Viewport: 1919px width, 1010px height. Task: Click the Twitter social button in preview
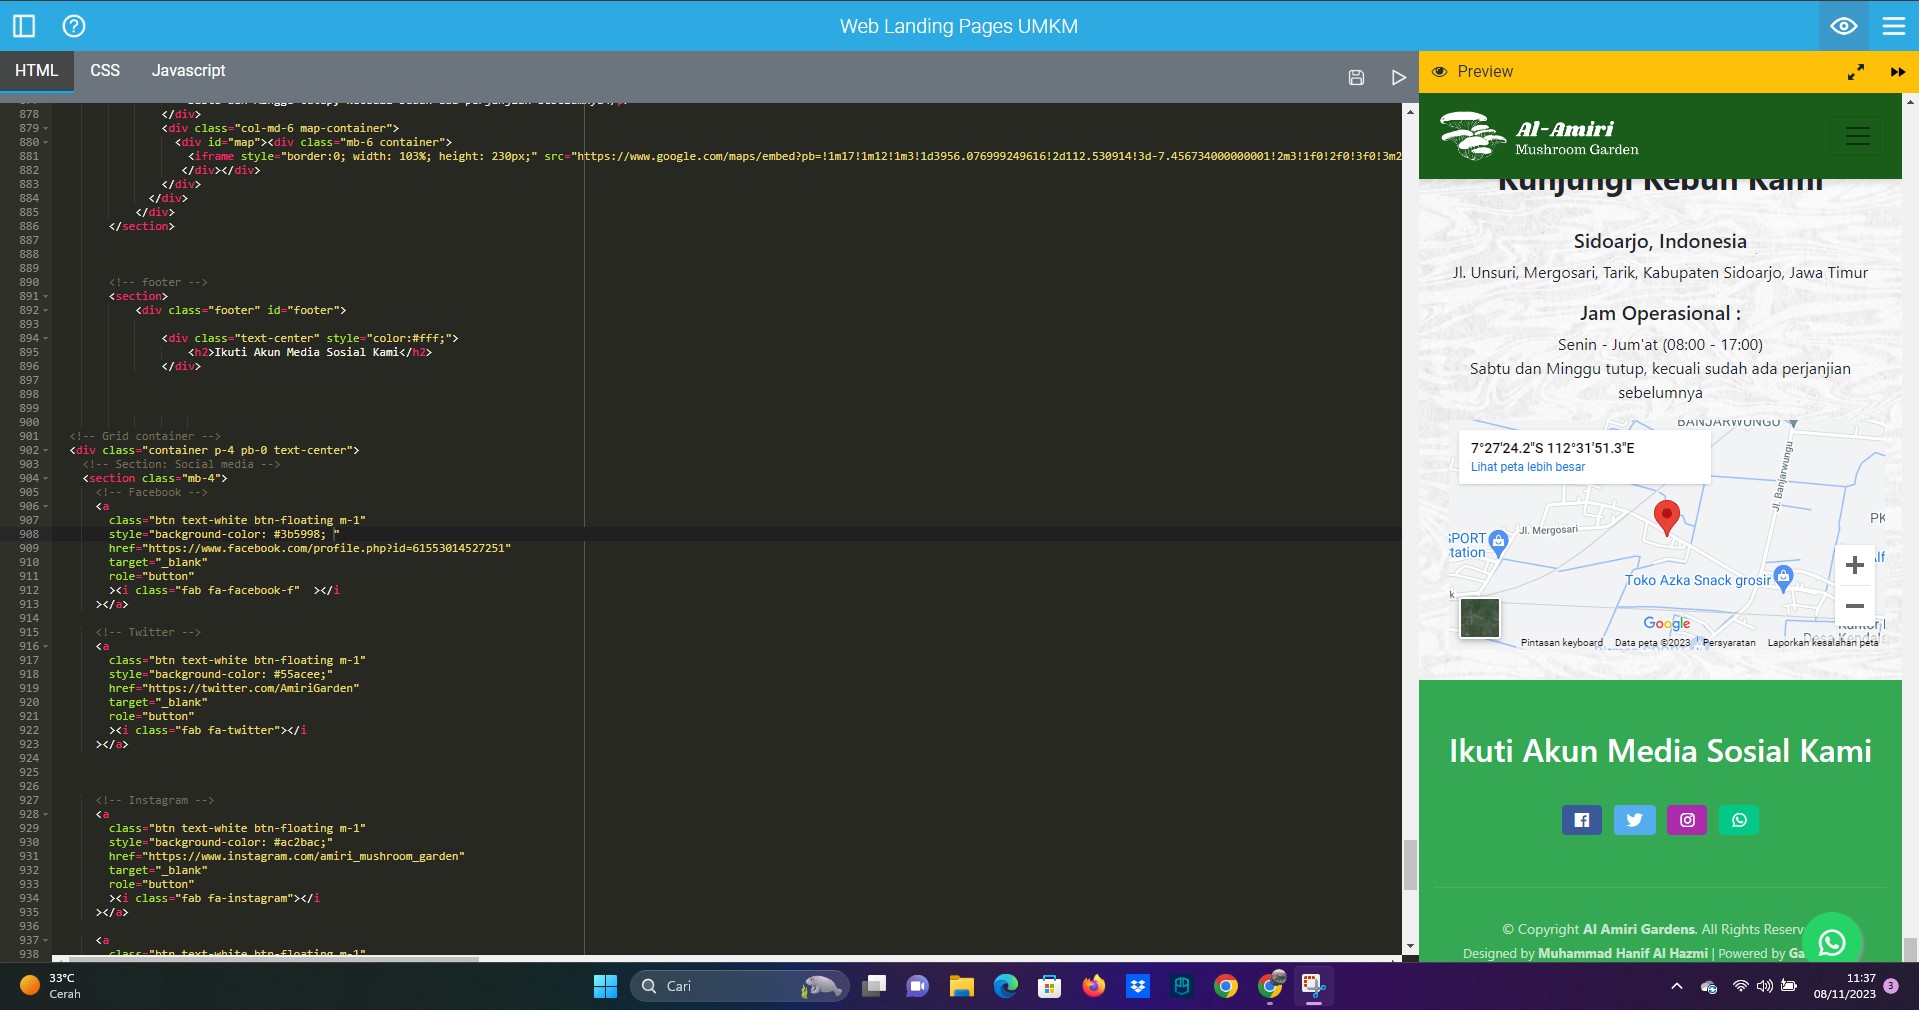pos(1634,820)
